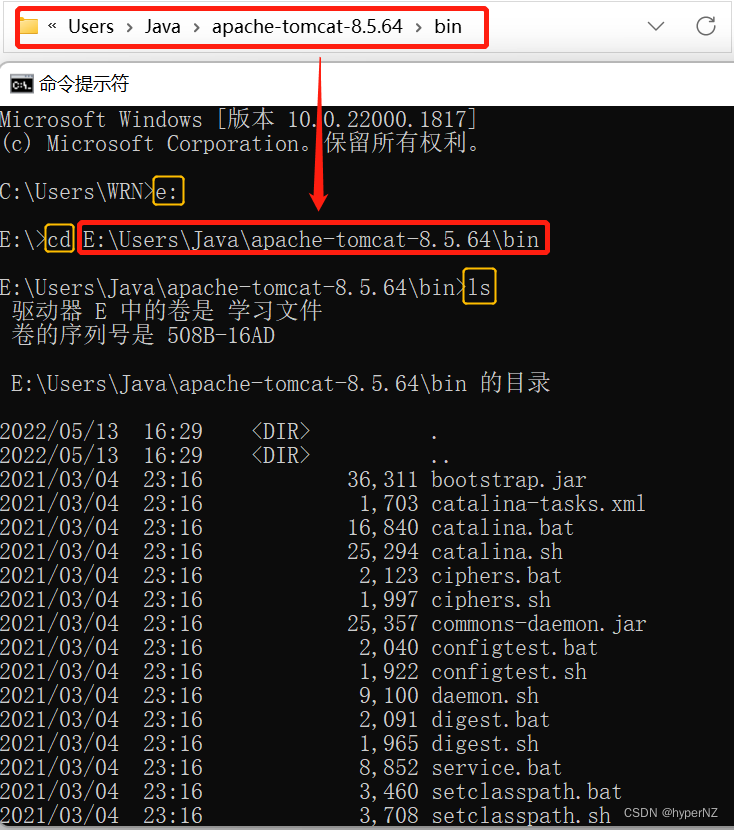This screenshot has width=734, height=830.
Task: Click catalina-tasks.xml in the listing
Action: tap(538, 503)
